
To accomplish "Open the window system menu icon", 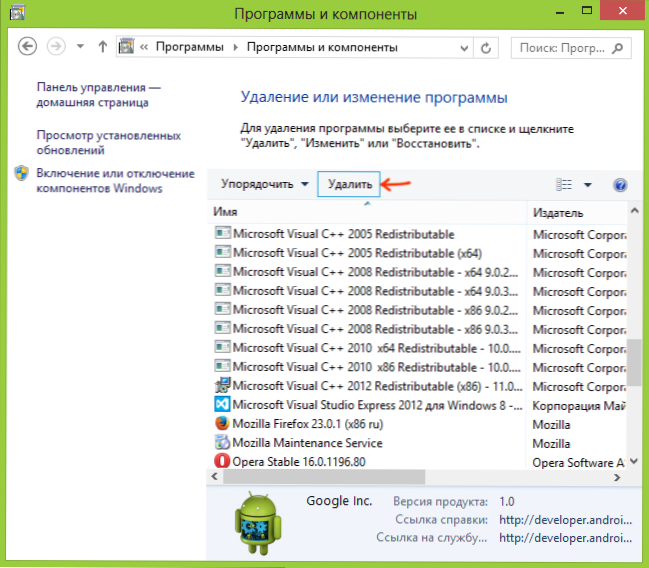I will (x=17, y=12).
